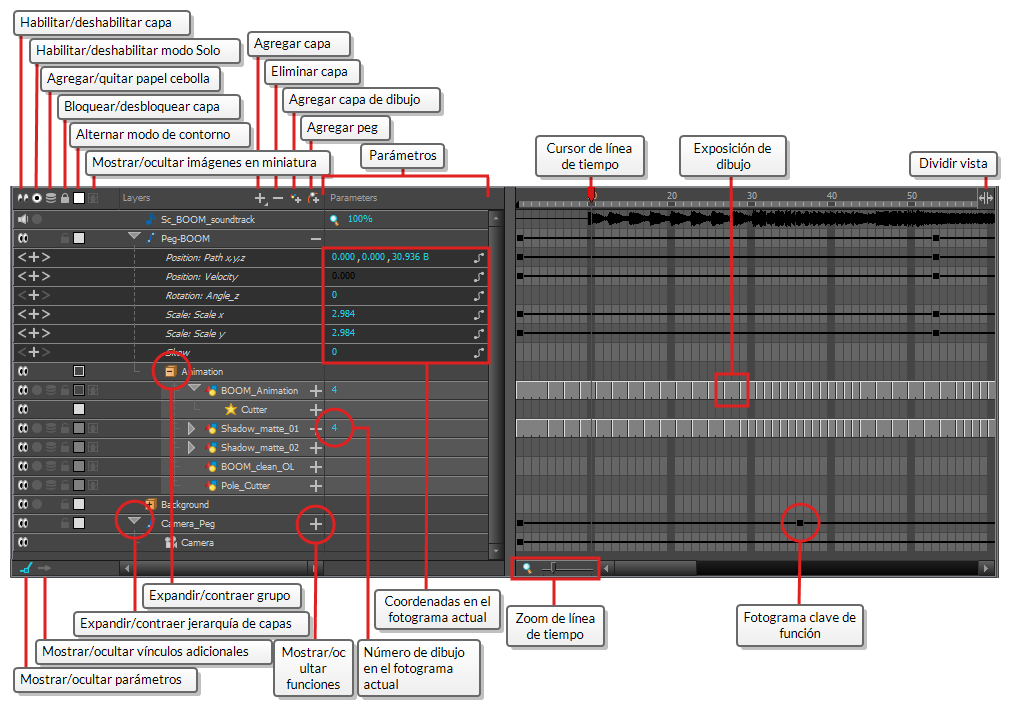The height and width of the screenshot is (712, 1009).
Task: Lock the Shadow_matte_02 layer
Action: 65,447
